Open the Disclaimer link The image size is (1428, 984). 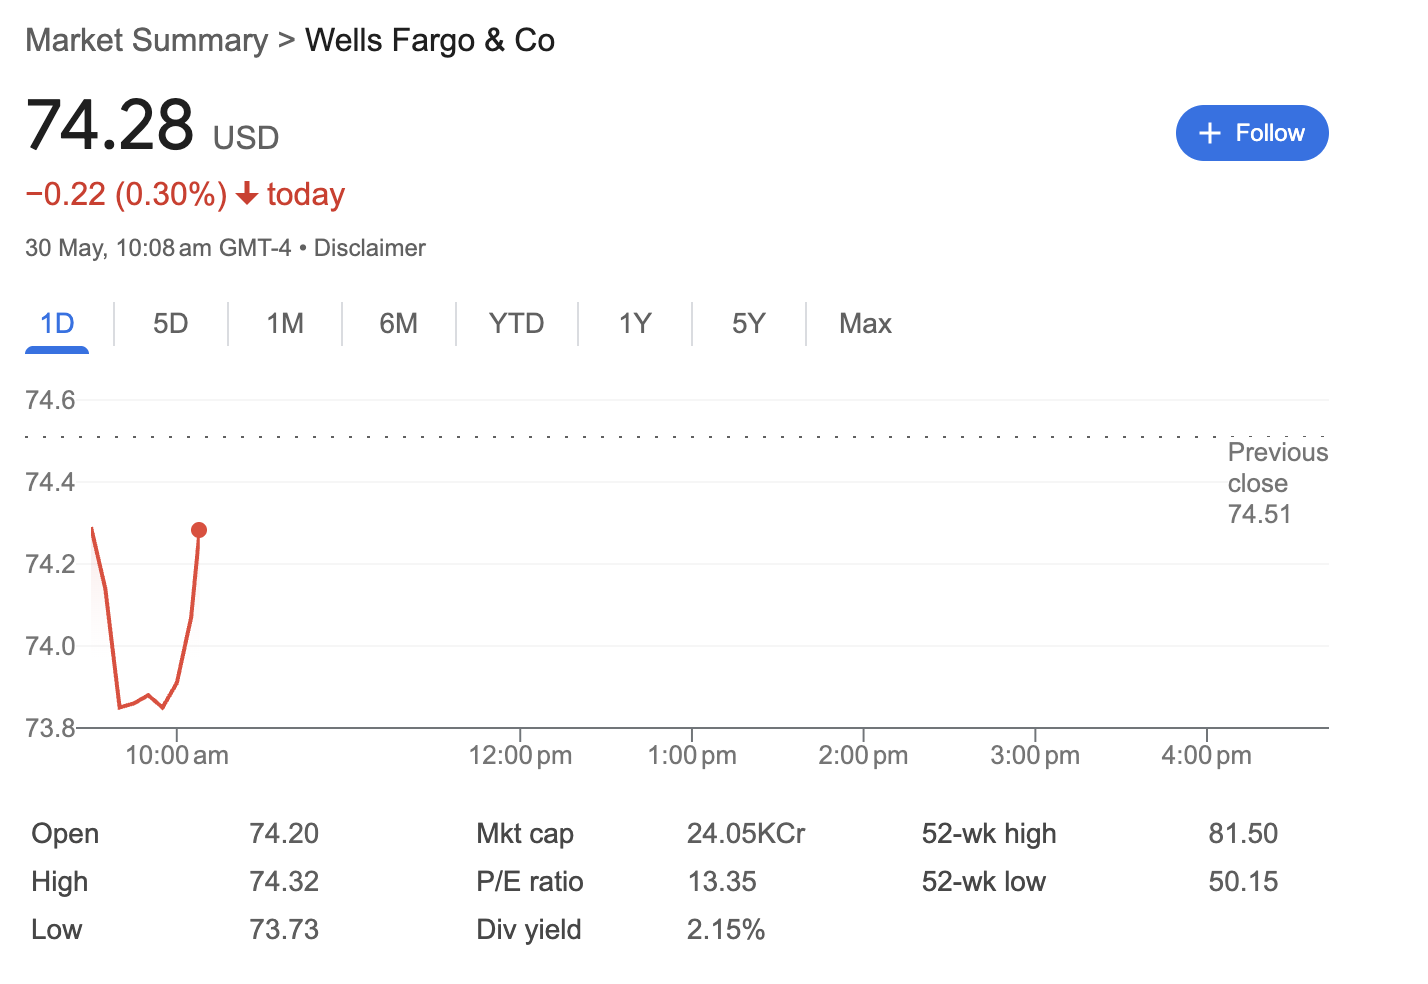(x=370, y=248)
